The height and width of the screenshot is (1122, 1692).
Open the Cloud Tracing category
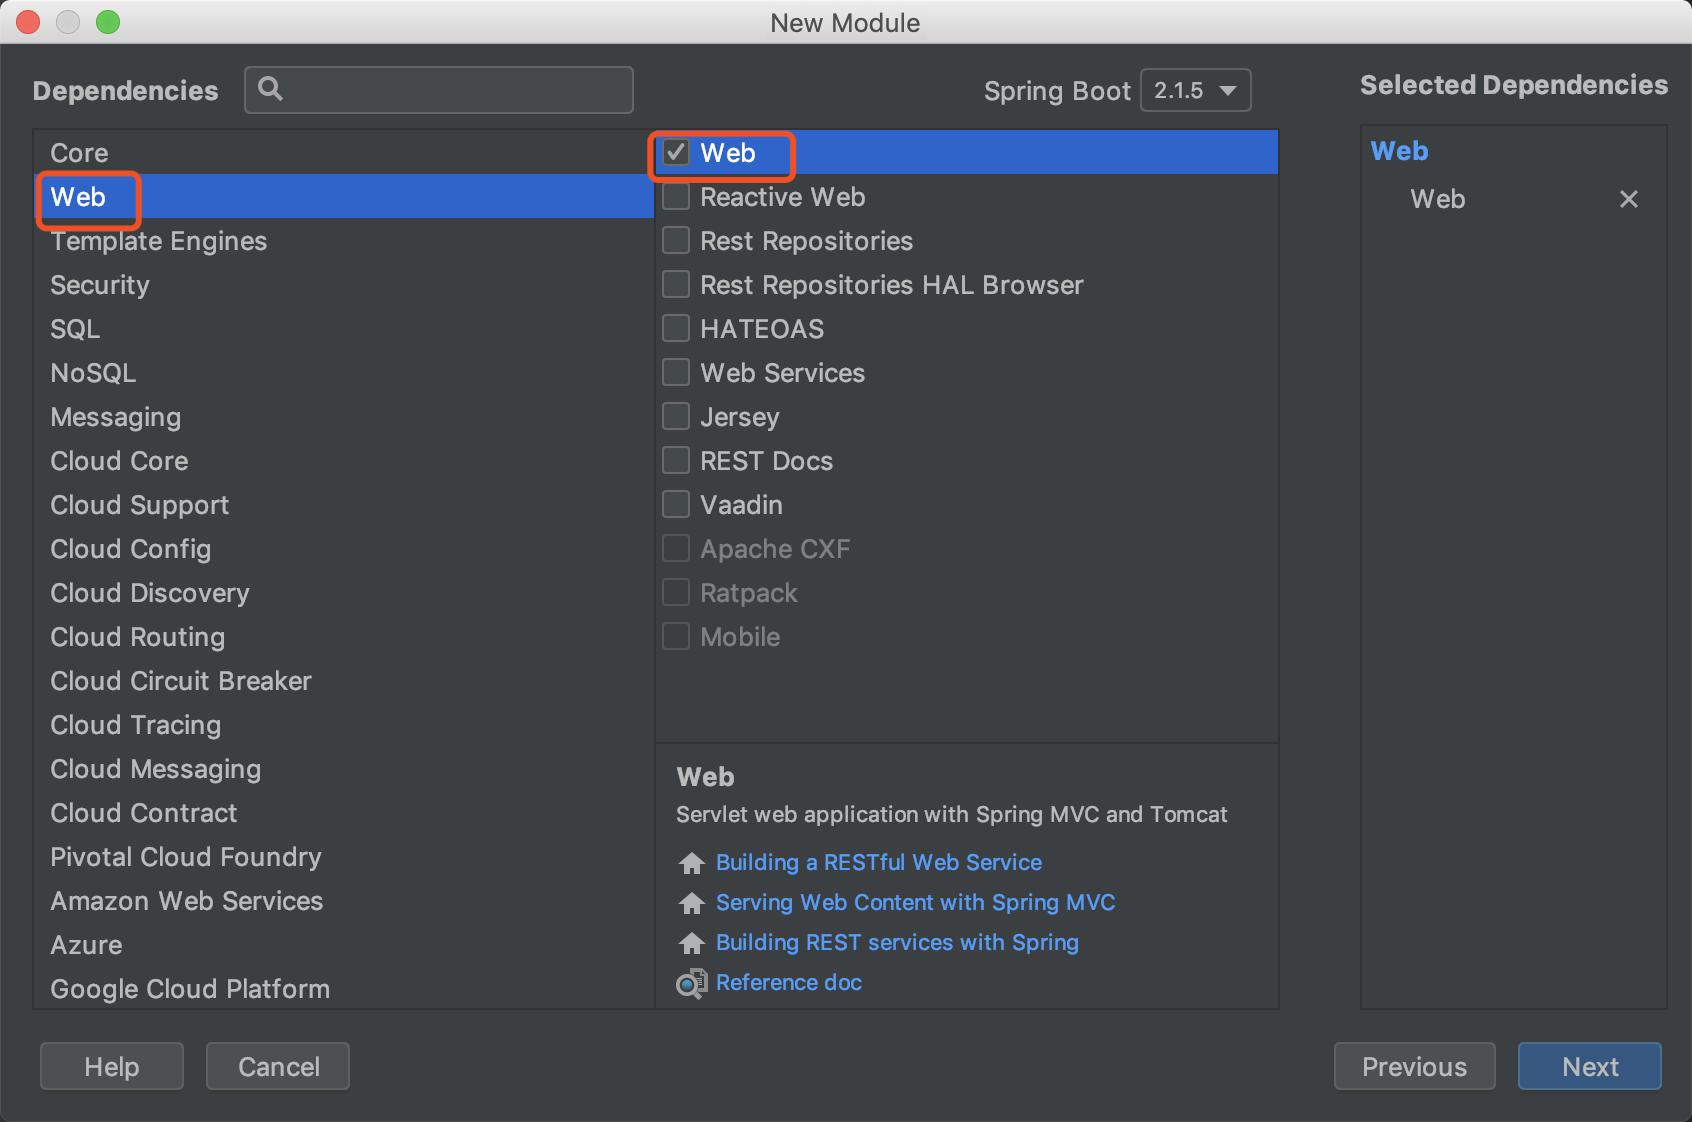[344, 725]
